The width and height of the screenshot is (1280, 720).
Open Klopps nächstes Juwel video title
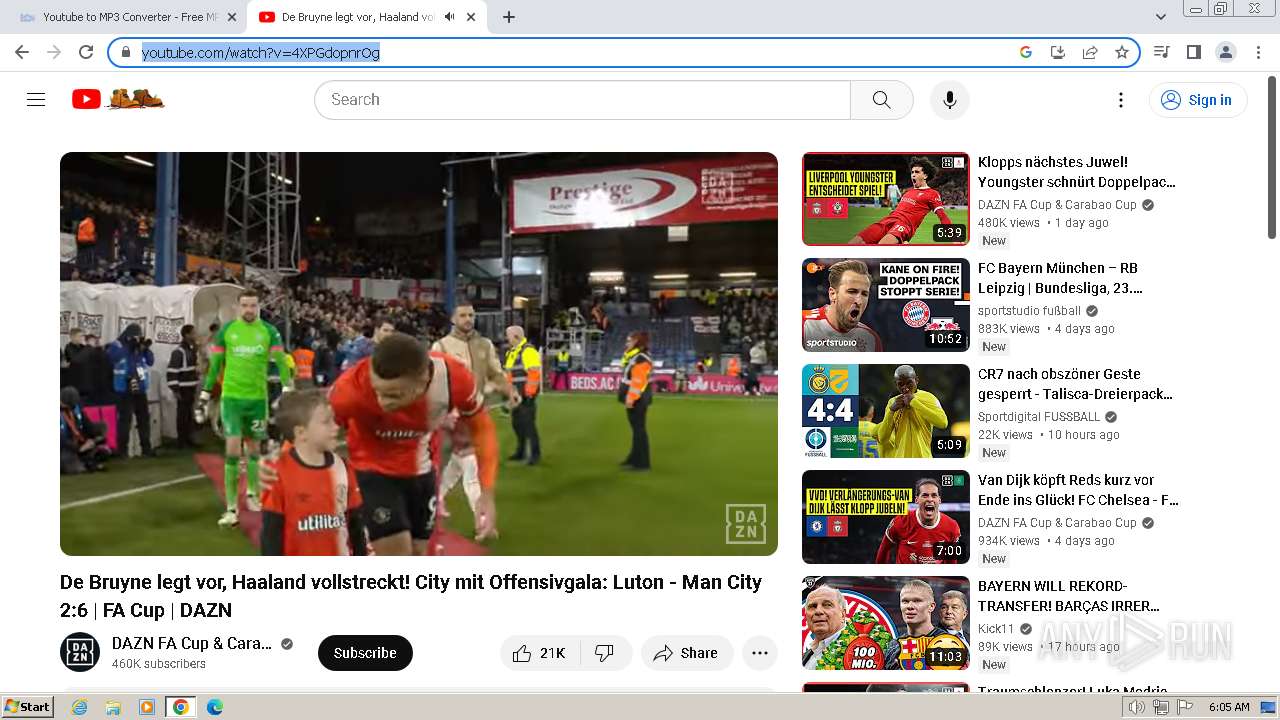(x=1077, y=172)
